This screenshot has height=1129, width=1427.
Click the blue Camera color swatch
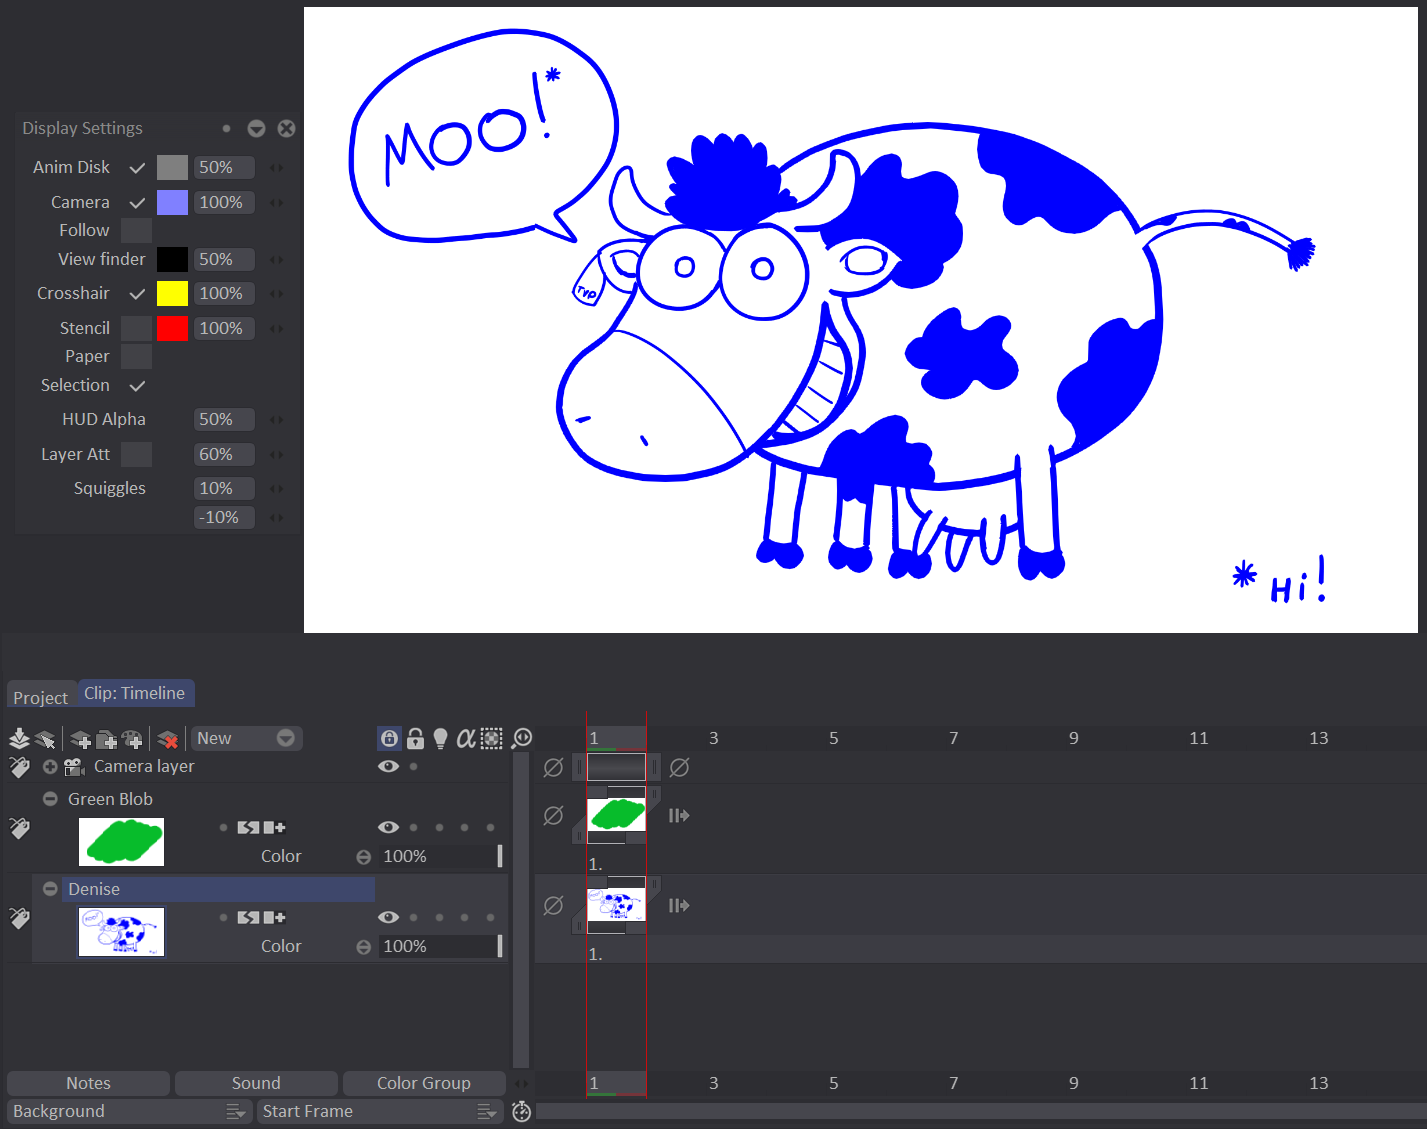coord(172,203)
